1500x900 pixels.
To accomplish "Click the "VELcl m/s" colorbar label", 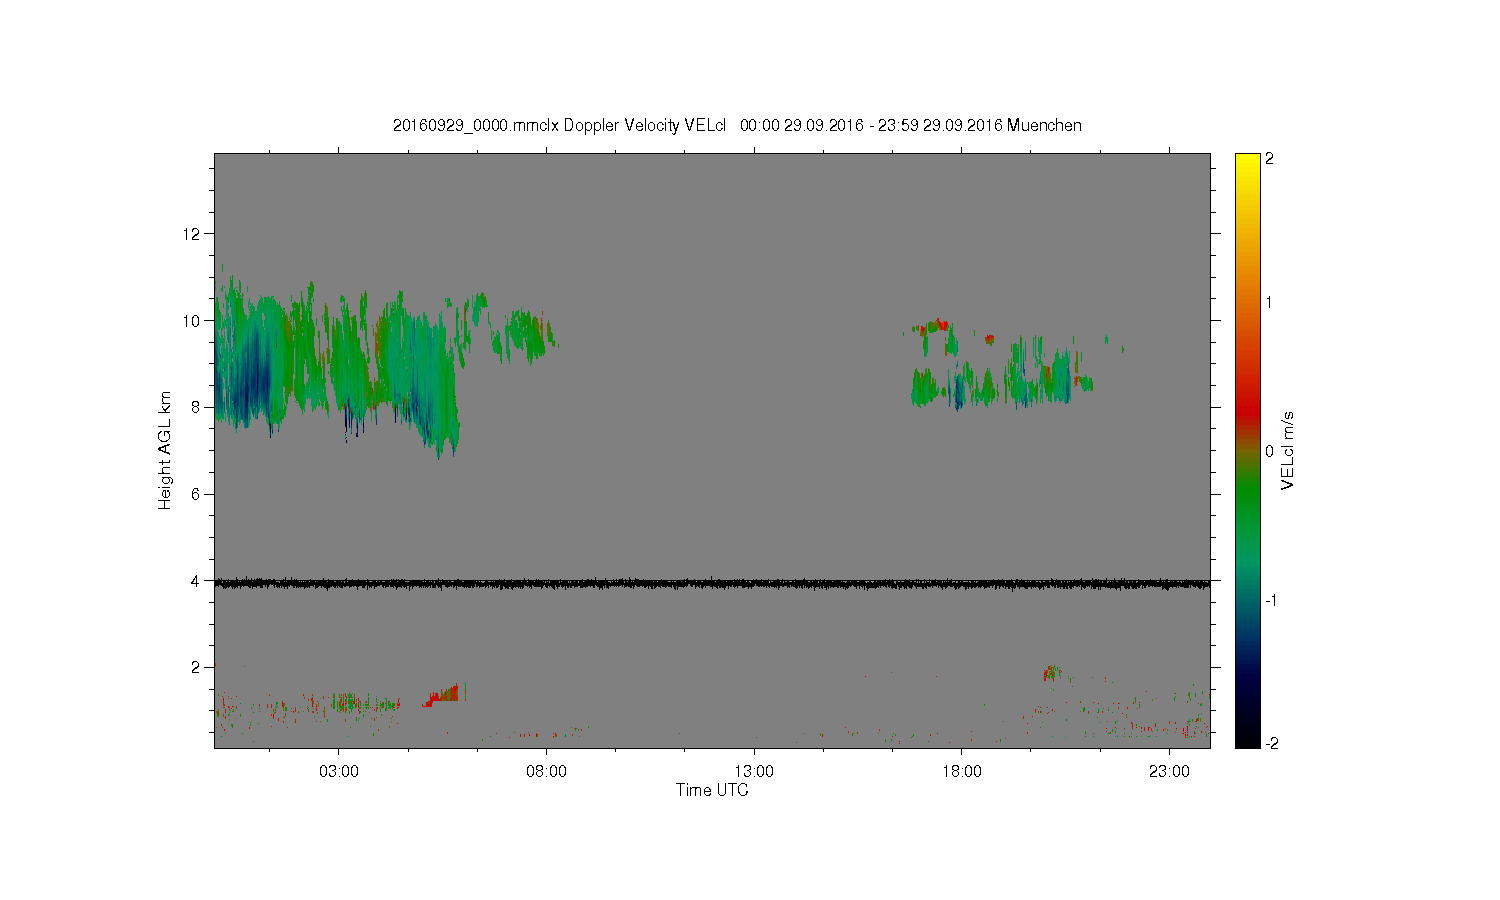I will click(x=1288, y=451).
